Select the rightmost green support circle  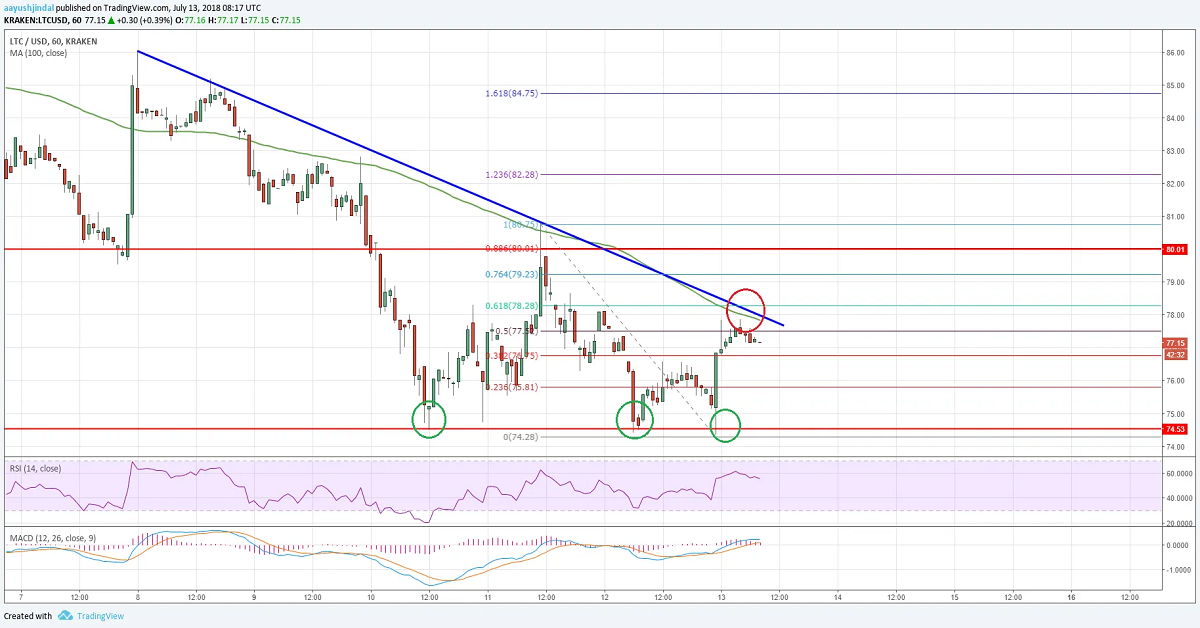pyautogui.click(x=726, y=425)
